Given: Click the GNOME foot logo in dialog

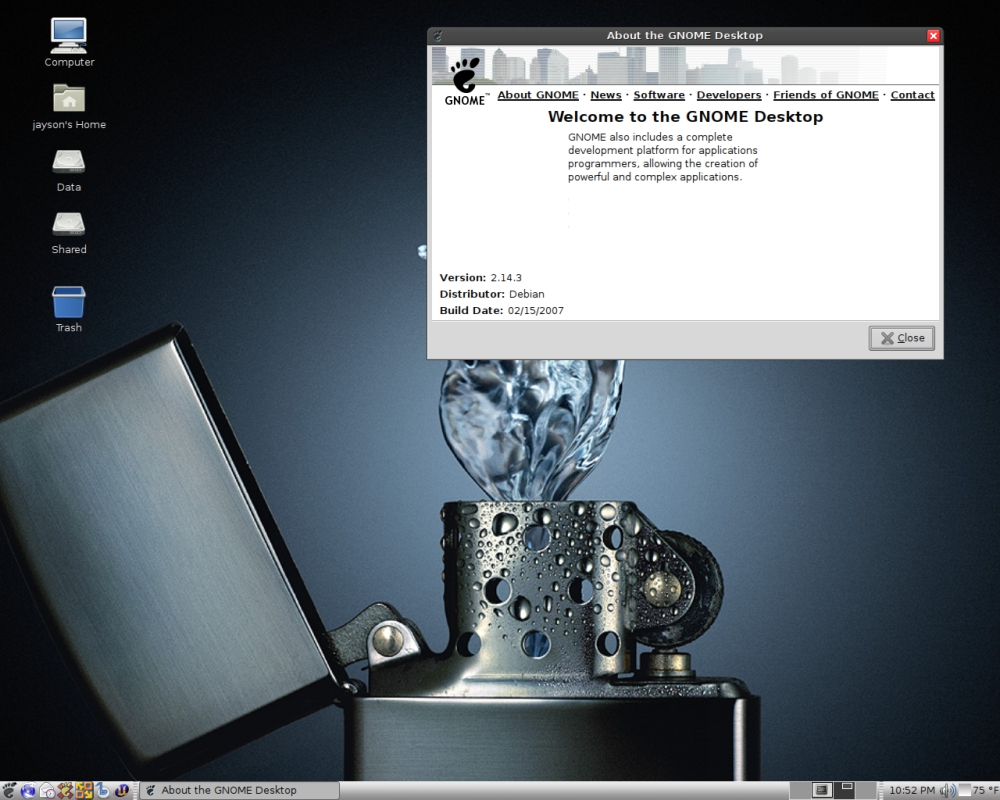Looking at the screenshot, I should (466, 82).
